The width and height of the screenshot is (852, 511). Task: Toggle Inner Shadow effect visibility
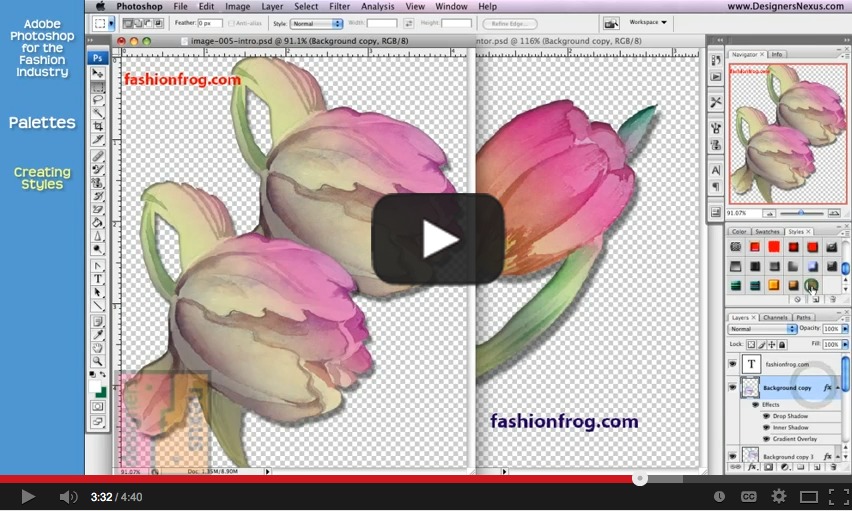click(766, 427)
